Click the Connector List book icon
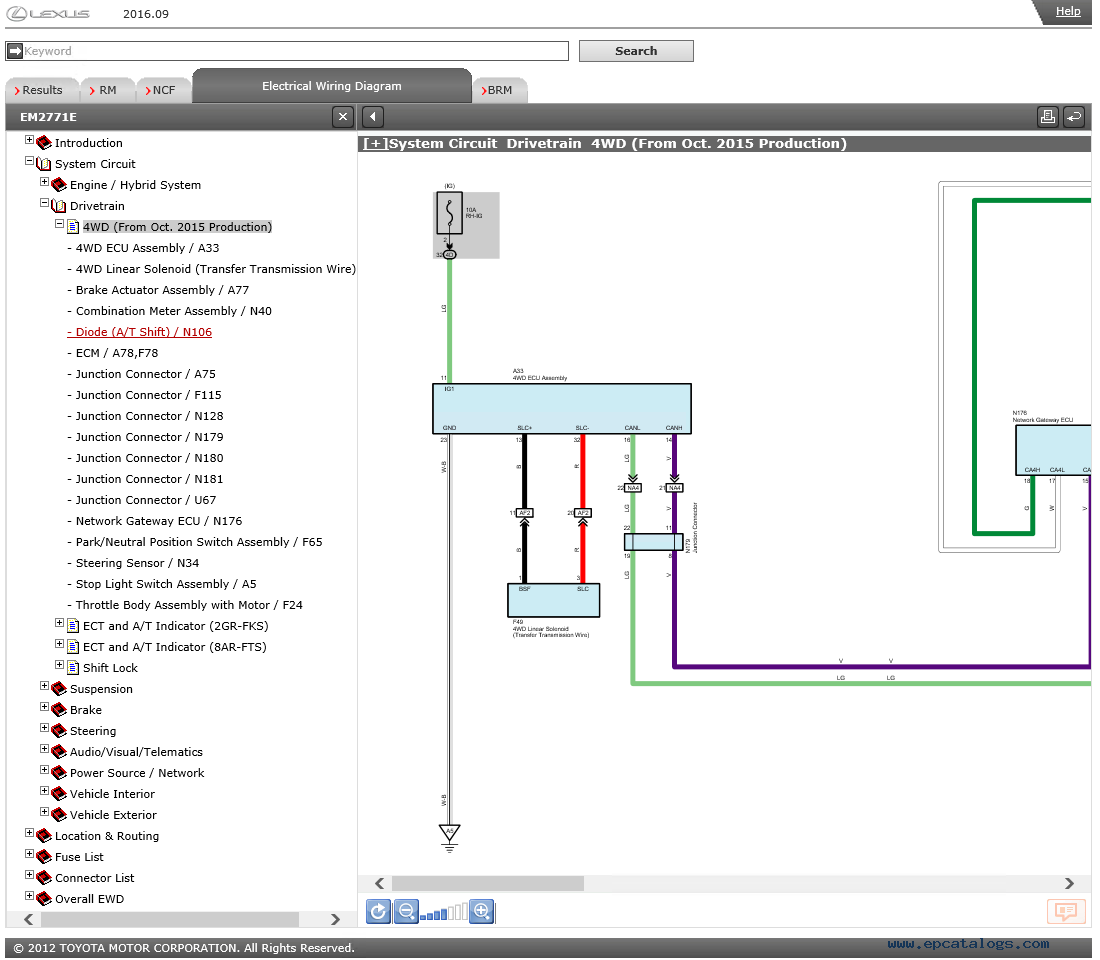 [43, 879]
